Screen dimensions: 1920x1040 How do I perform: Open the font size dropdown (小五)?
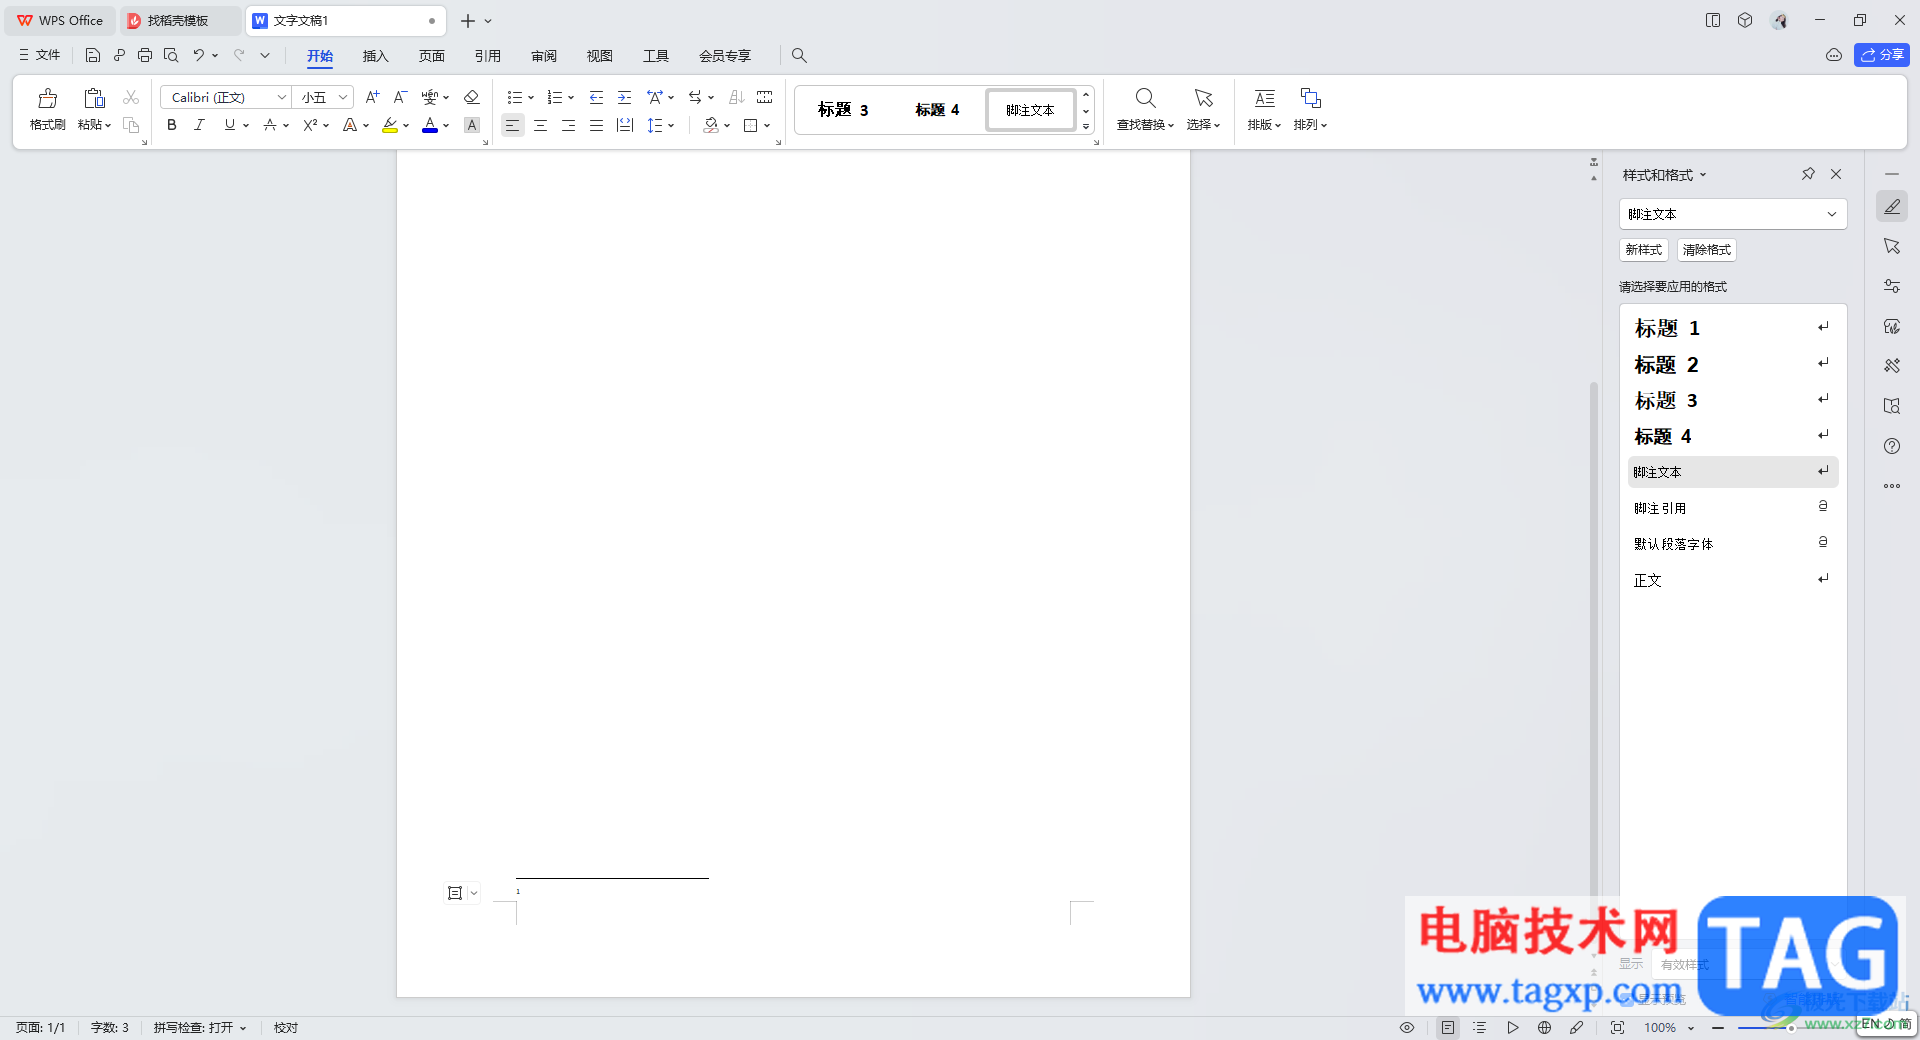(x=343, y=97)
